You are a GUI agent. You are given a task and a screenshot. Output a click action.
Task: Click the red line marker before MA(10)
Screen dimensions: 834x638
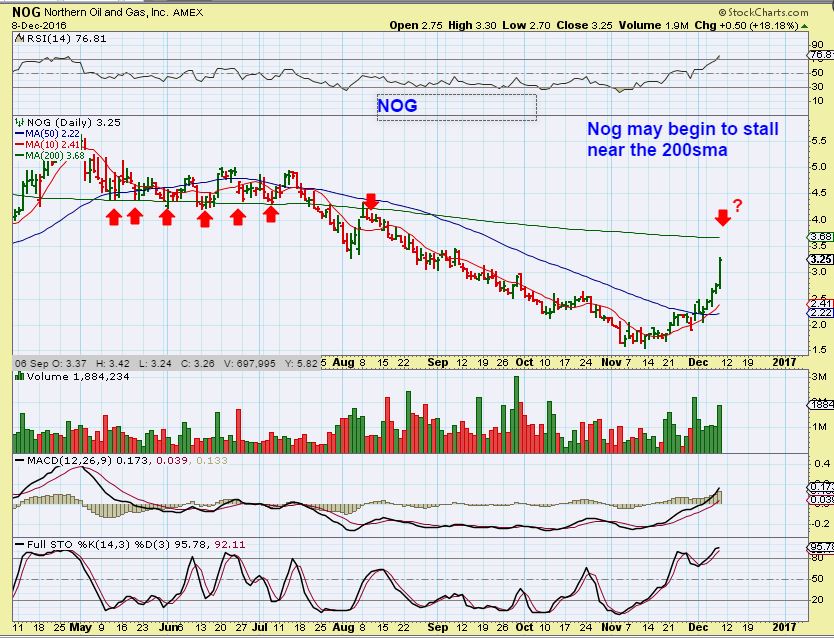(x=20, y=145)
